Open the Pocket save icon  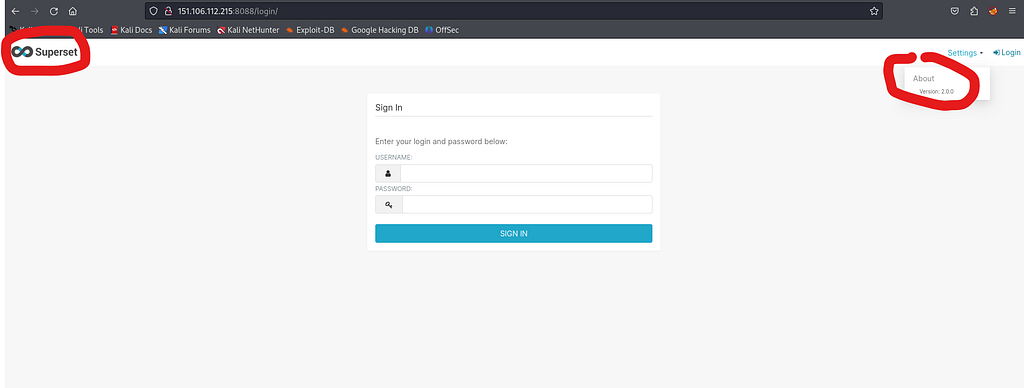[x=954, y=11]
